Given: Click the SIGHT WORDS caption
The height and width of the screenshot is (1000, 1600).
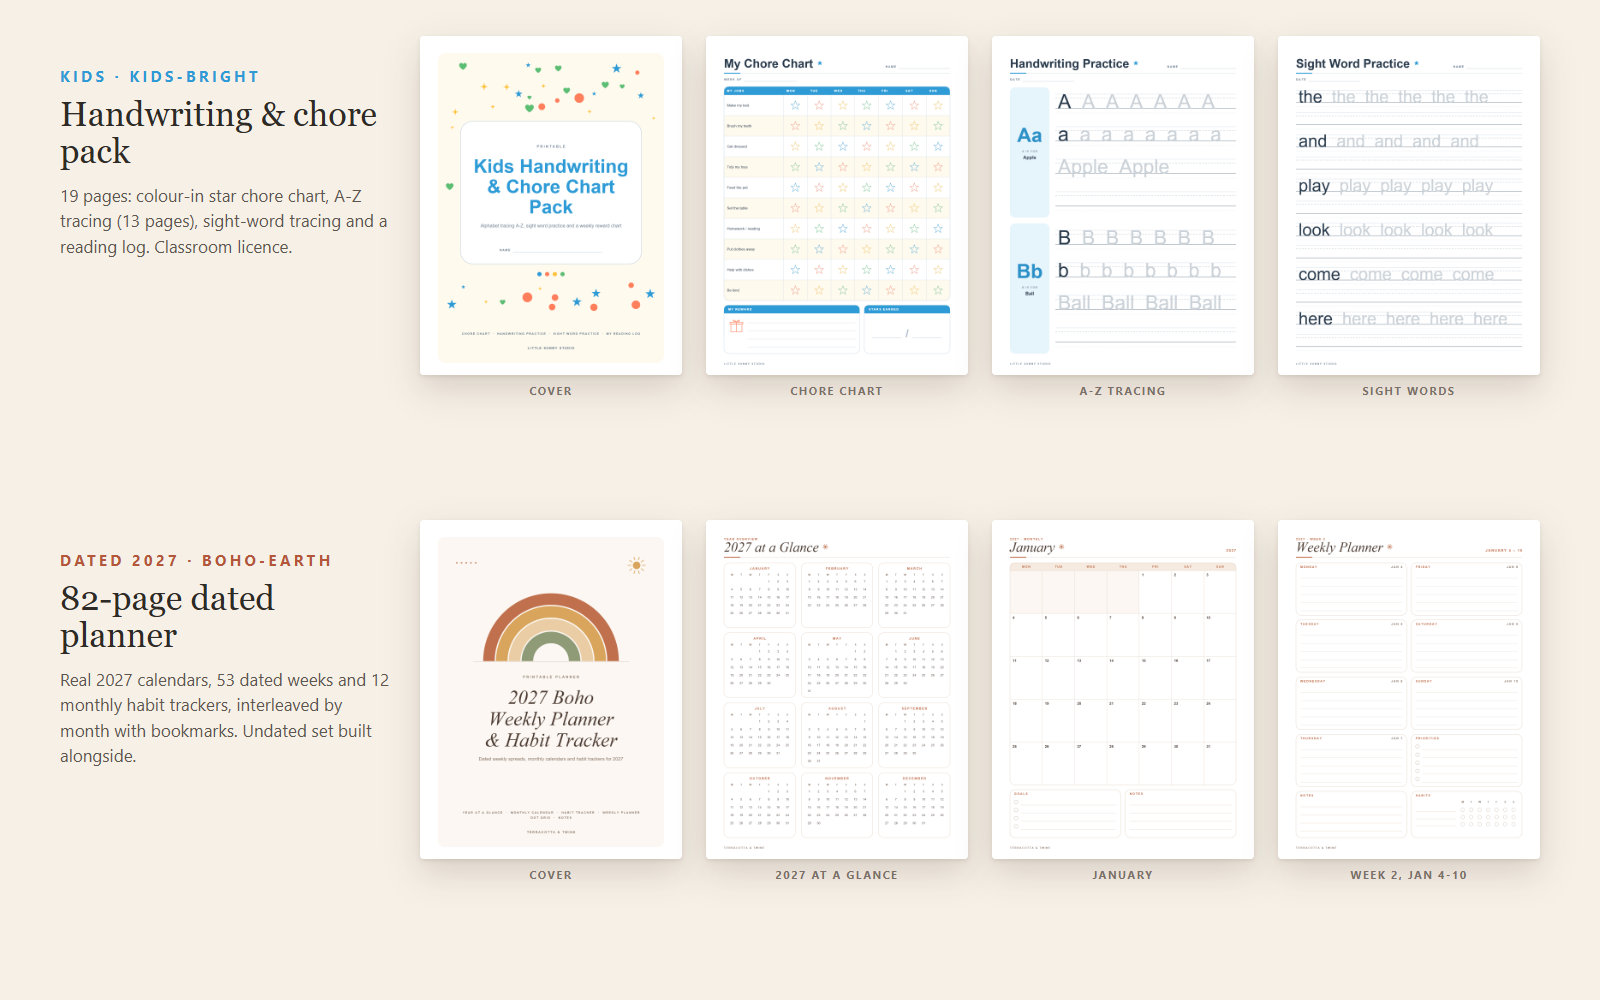Looking at the screenshot, I should tap(1409, 391).
